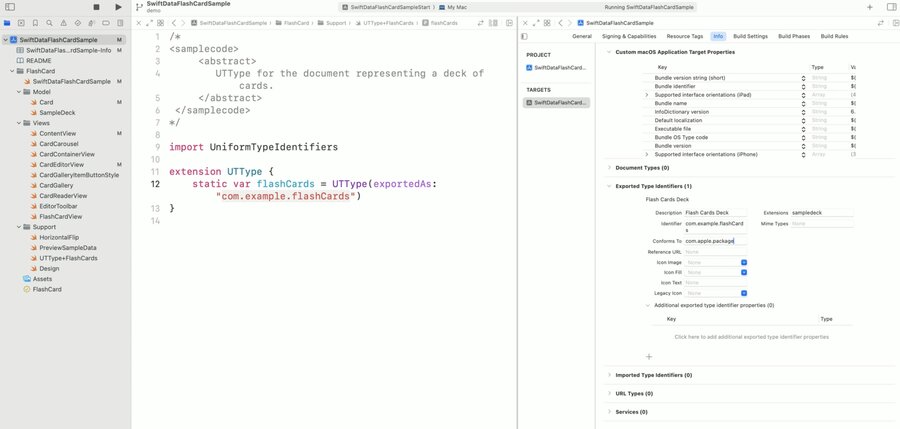Expand the URL Types section
This screenshot has height=429, width=900.
click(609, 393)
